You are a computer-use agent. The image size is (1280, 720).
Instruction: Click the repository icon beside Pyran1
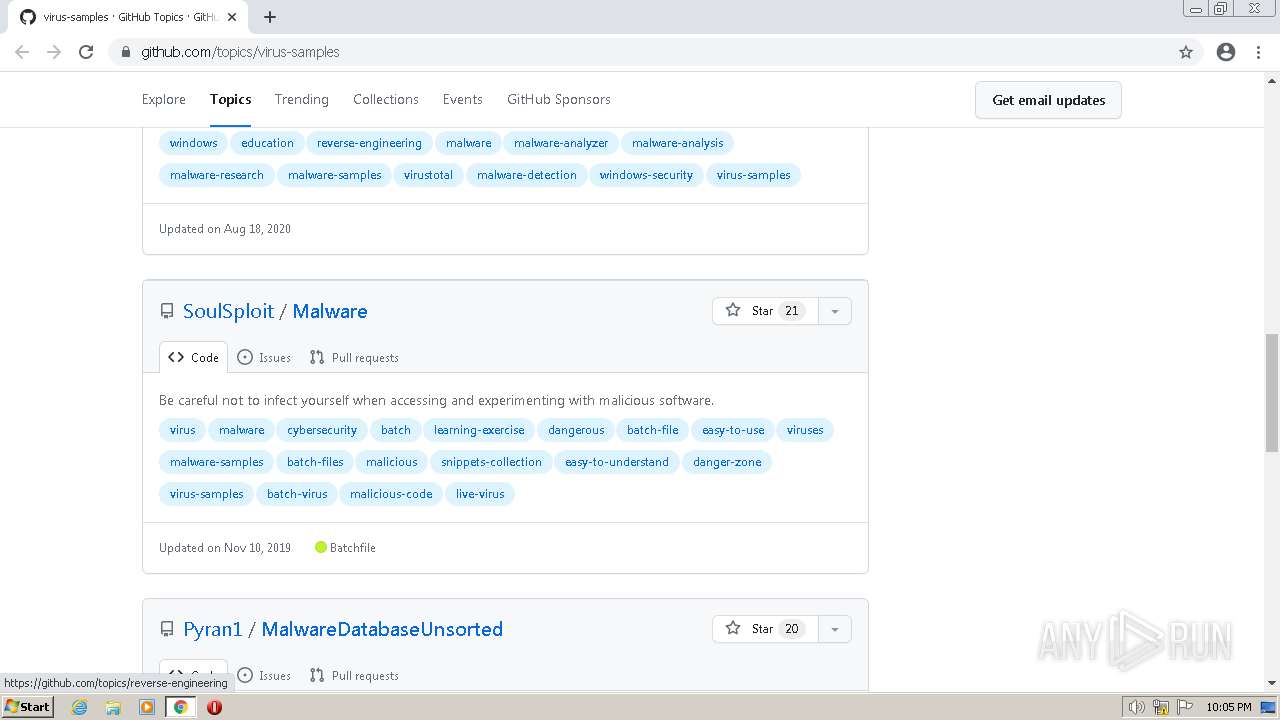167,629
